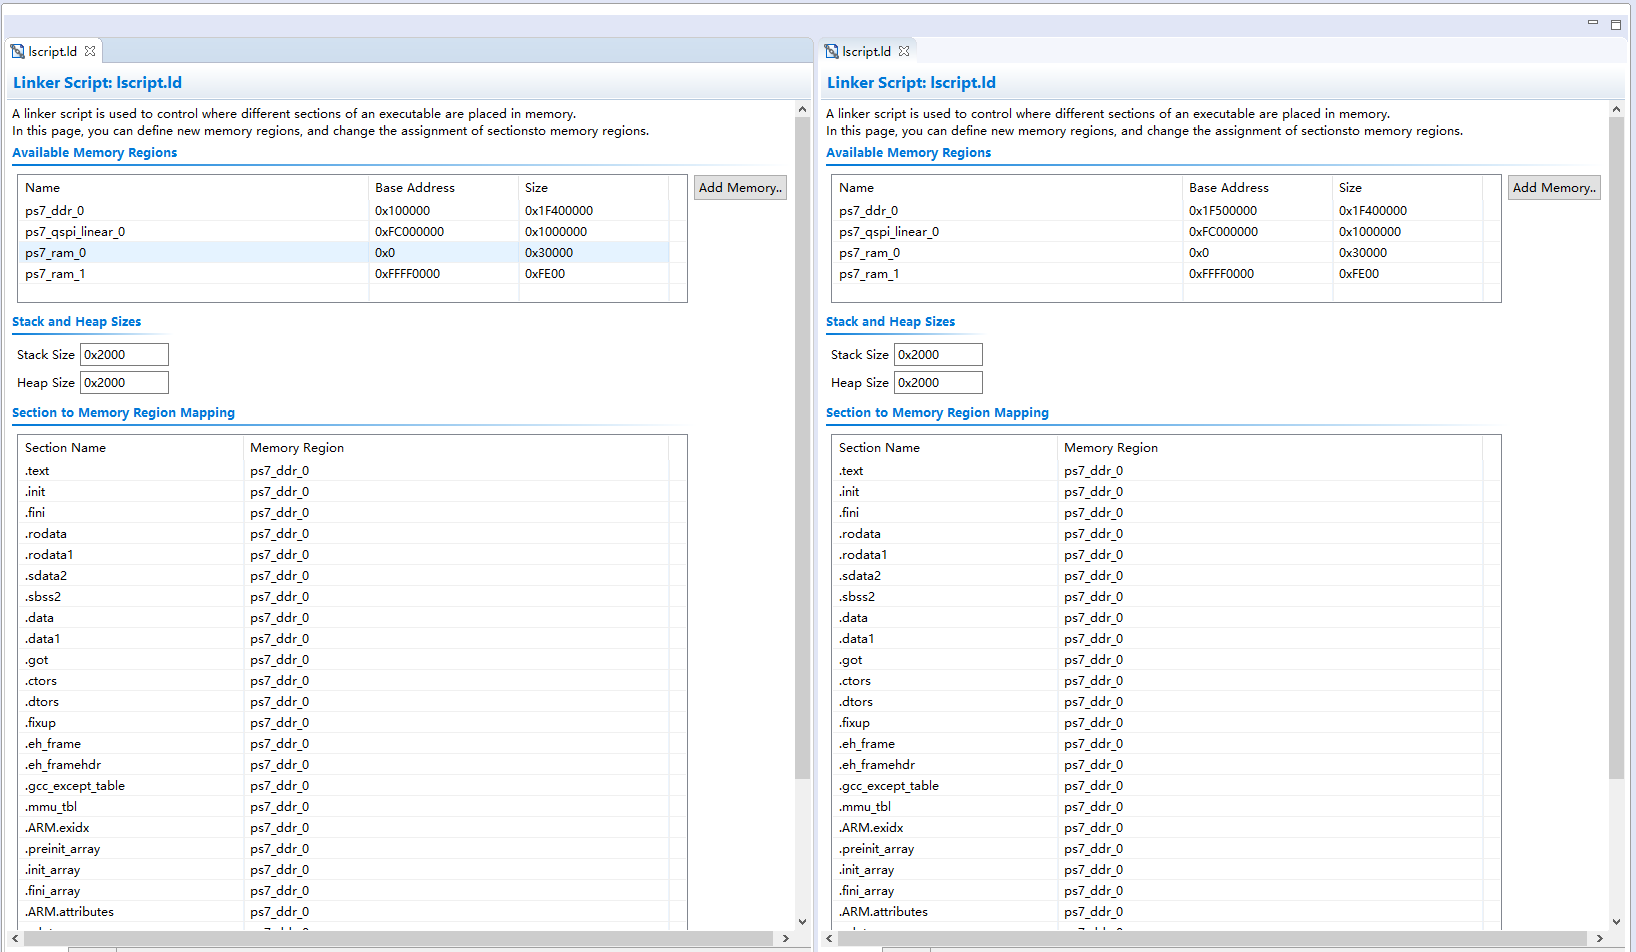Click memory region of .sbss2 in right editor
The image size is (1636, 952).
click(1094, 597)
